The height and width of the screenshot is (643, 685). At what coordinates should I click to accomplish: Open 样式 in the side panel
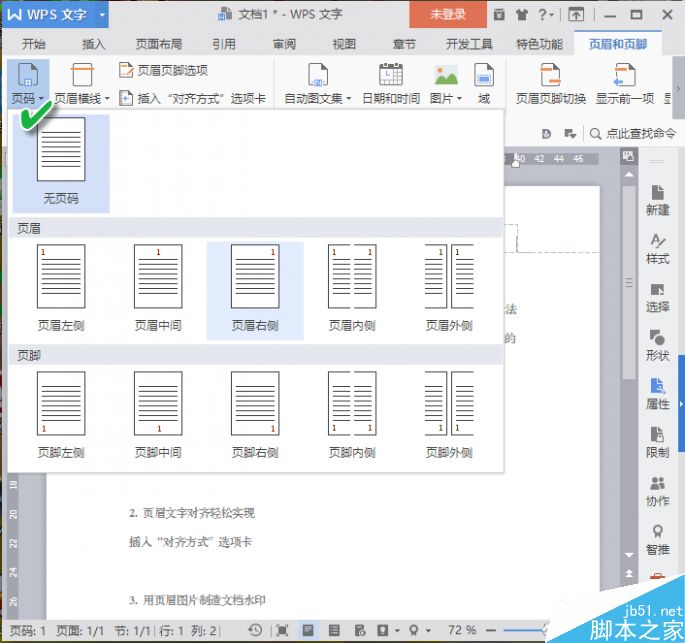(x=657, y=249)
